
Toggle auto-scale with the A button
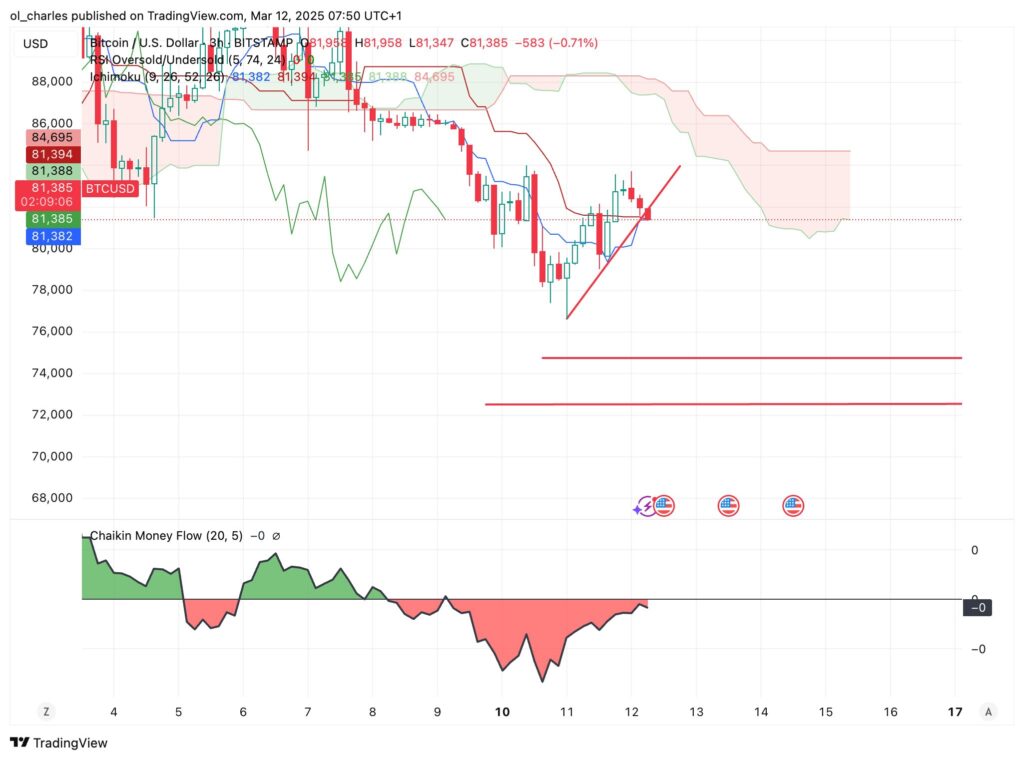[988, 712]
